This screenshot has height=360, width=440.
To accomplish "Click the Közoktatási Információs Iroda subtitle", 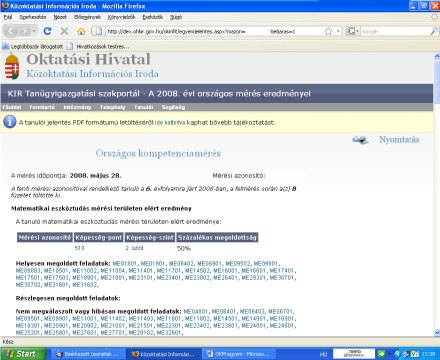I will pyautogui.click(x=93, y=74).
